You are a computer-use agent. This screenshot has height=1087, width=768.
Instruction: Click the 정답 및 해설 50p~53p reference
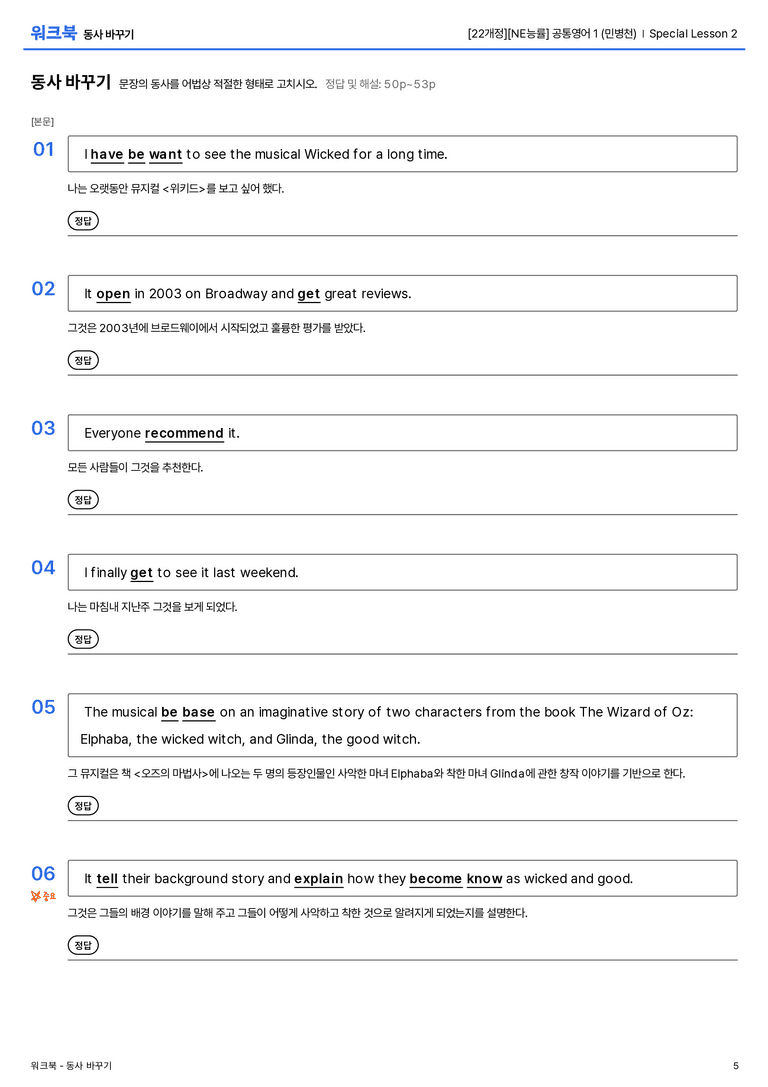tap(381, 84)
